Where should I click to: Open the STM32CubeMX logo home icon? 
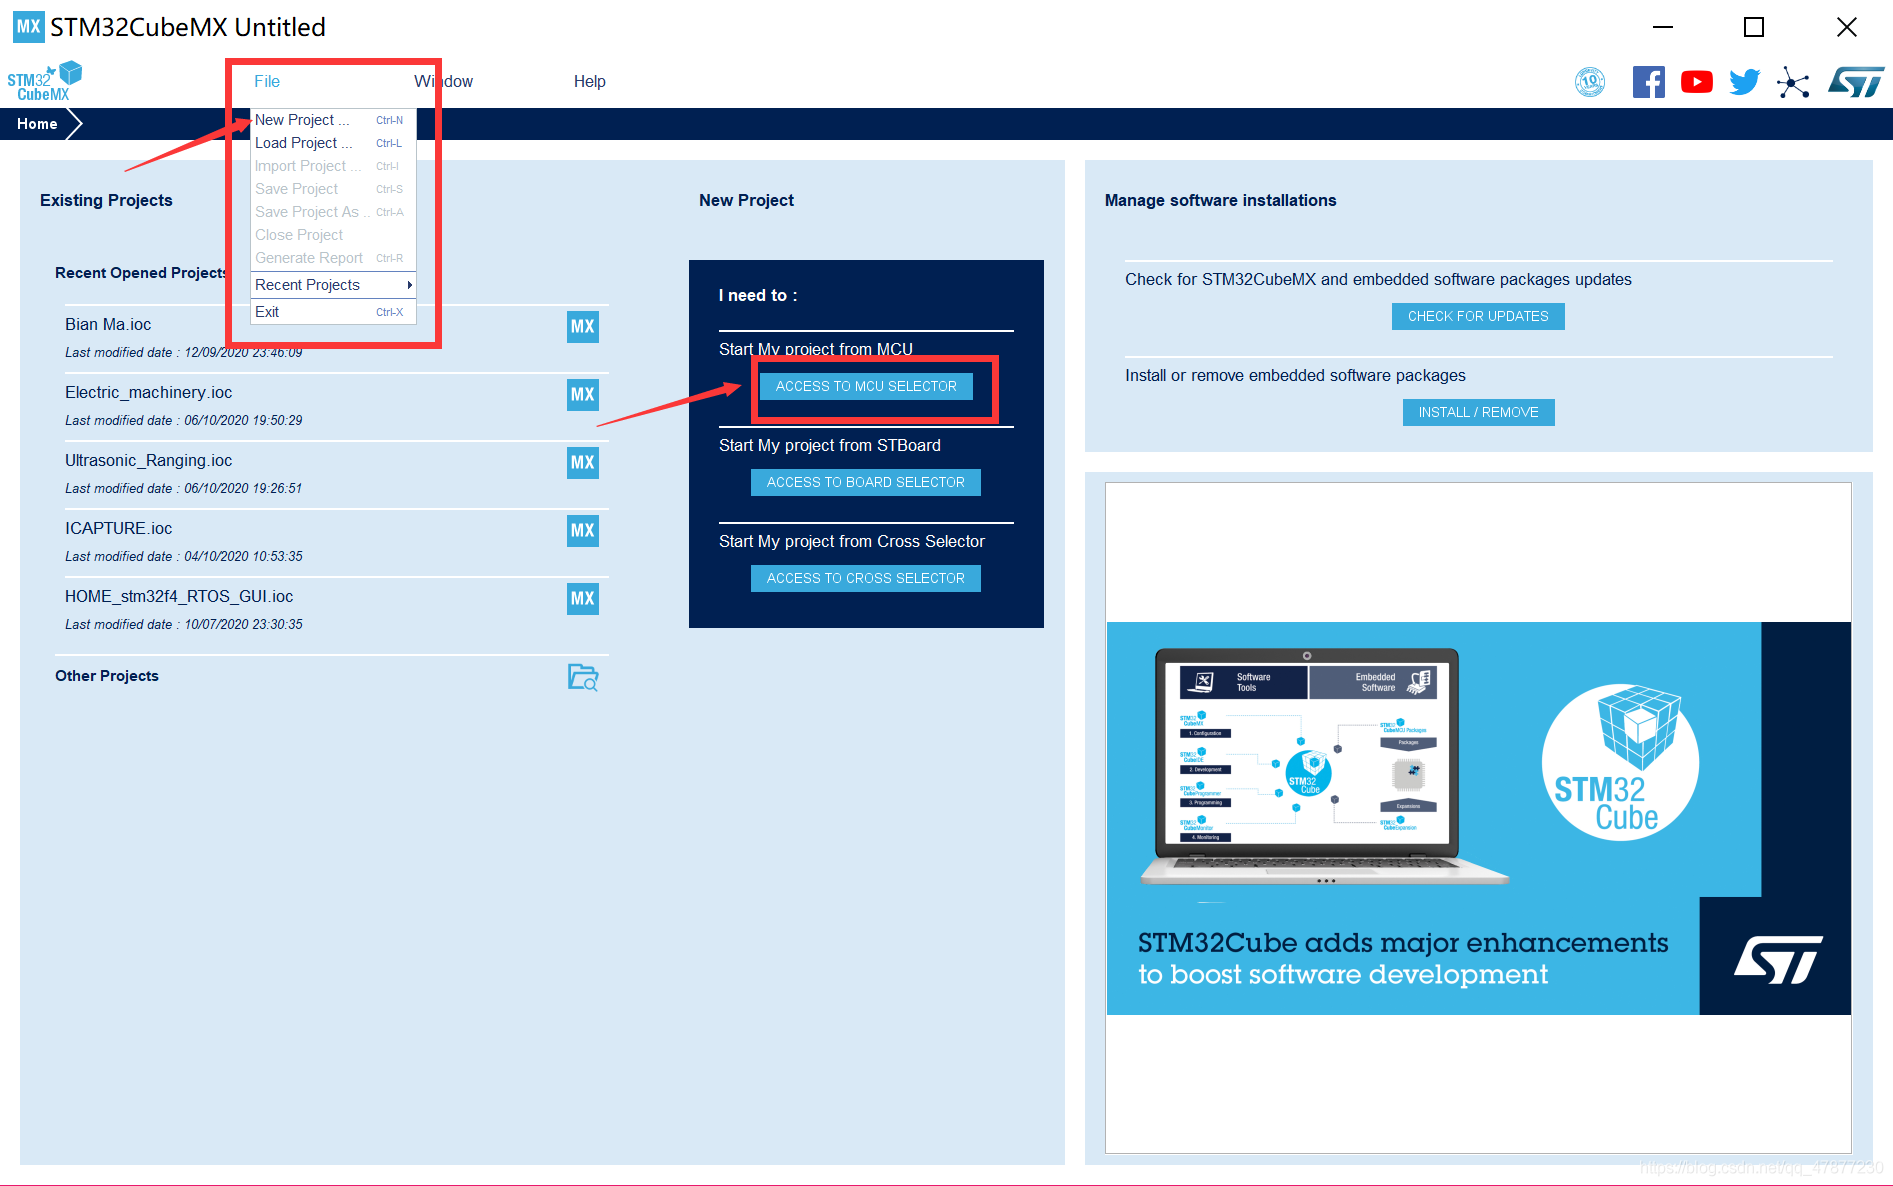44,81
